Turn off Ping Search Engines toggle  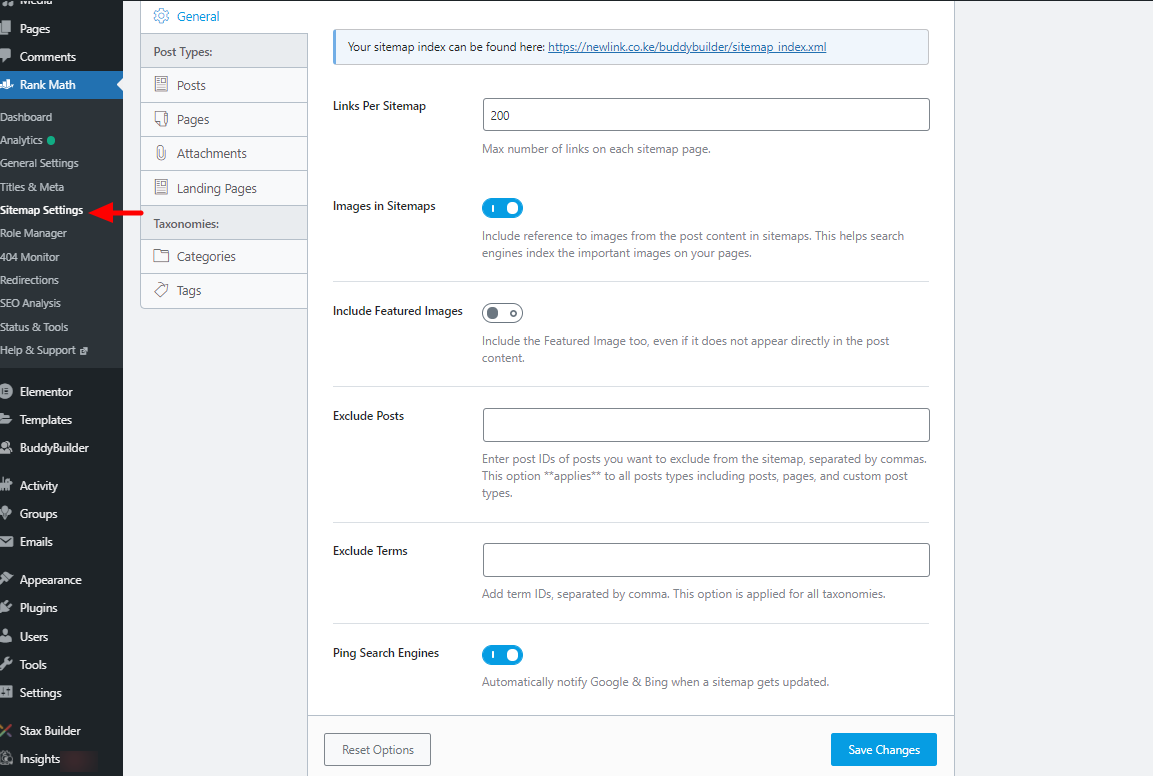tap(502, 655)
